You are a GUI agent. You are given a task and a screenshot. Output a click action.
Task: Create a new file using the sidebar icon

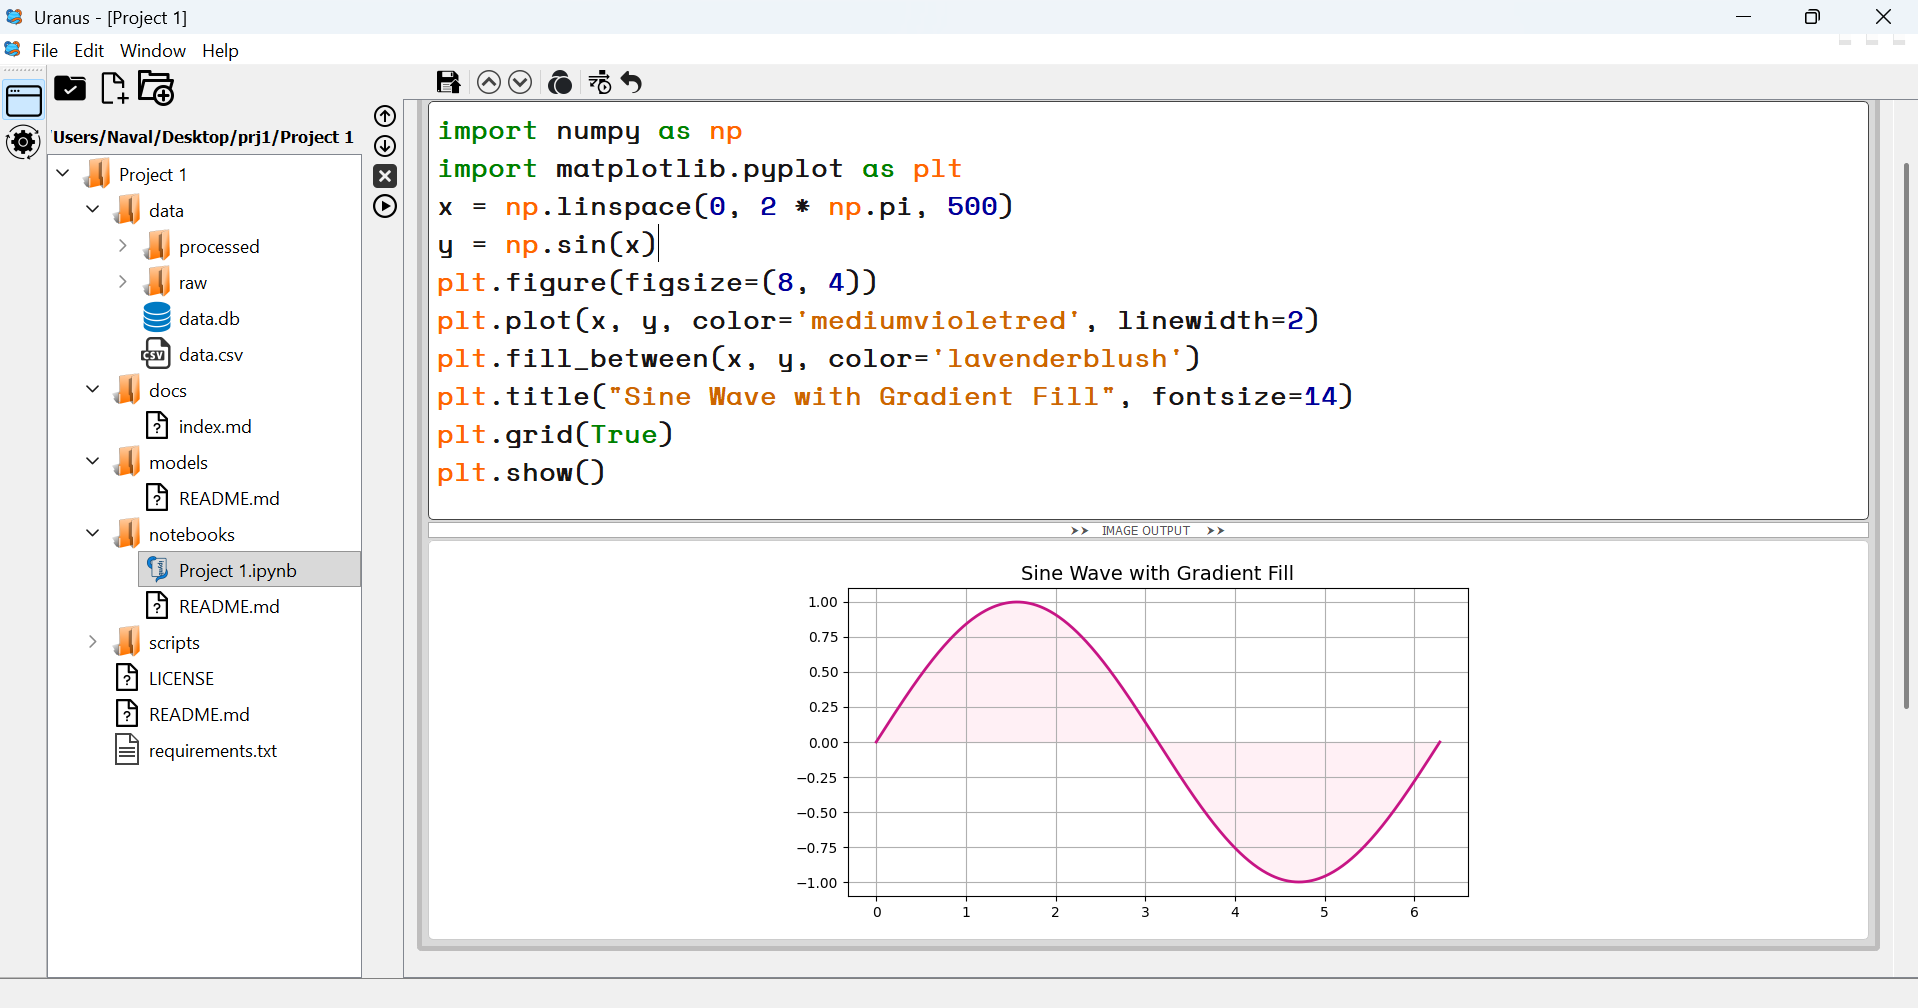coord(113,88)
